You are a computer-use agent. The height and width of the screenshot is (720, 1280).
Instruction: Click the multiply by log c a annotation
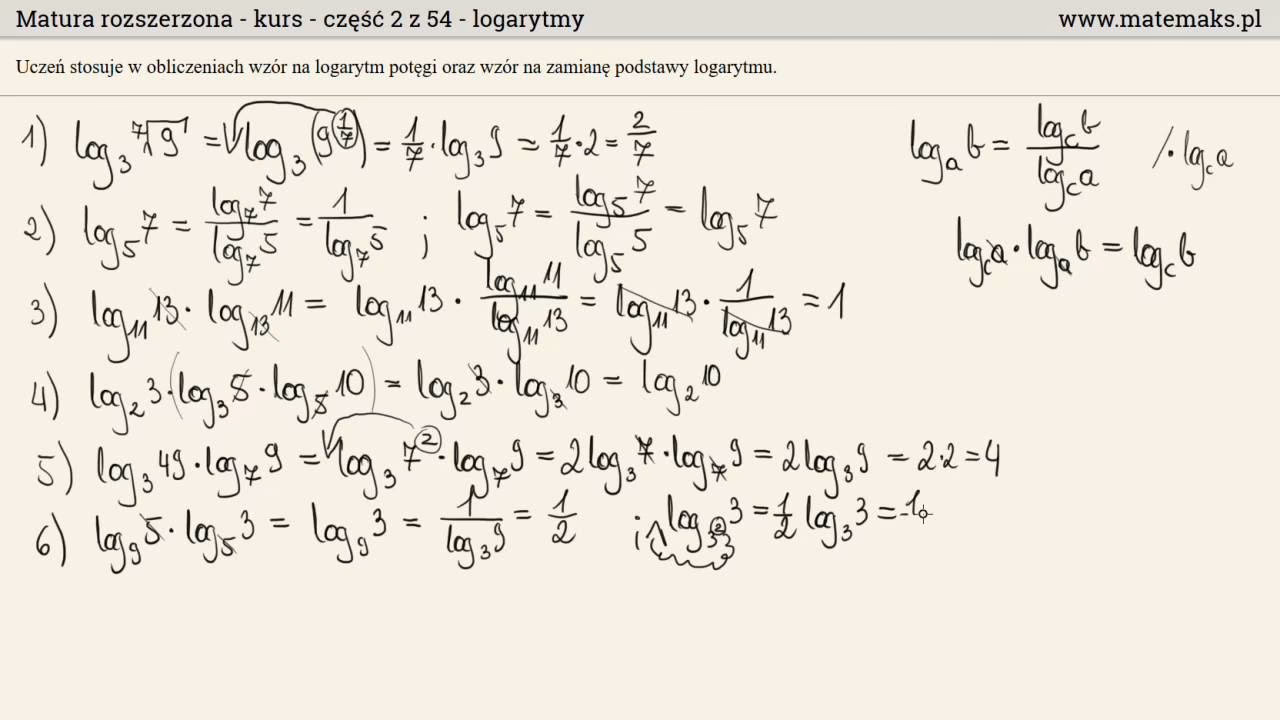pyautogui.click(x=1190, y=156)
